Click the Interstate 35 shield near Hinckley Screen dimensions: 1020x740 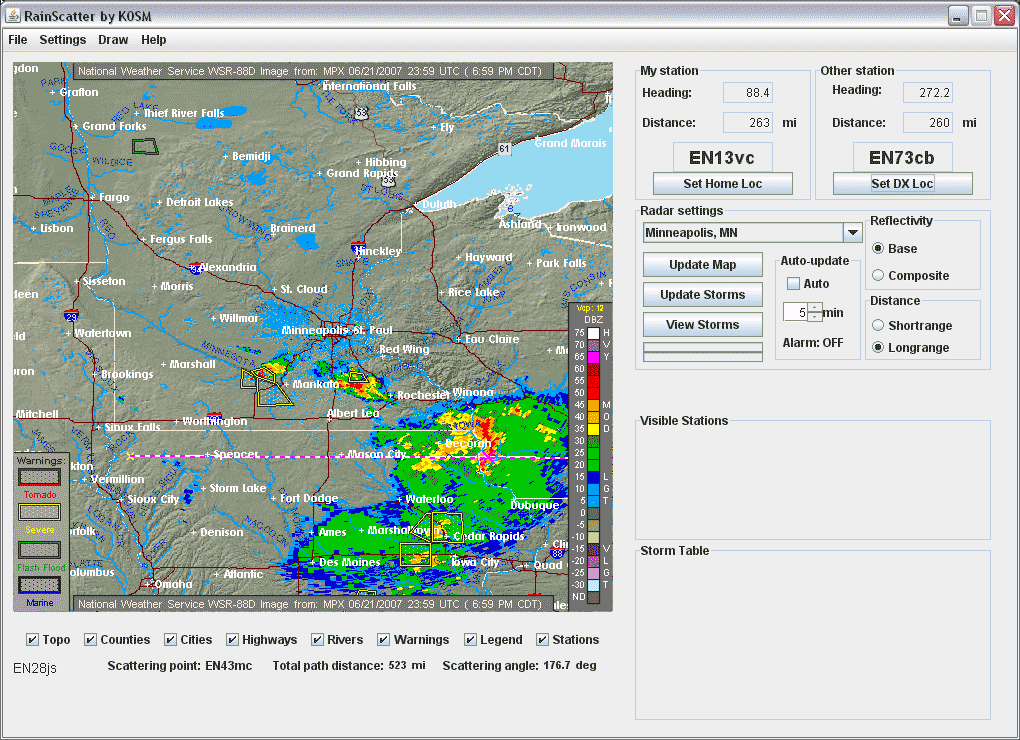point(358,246)
